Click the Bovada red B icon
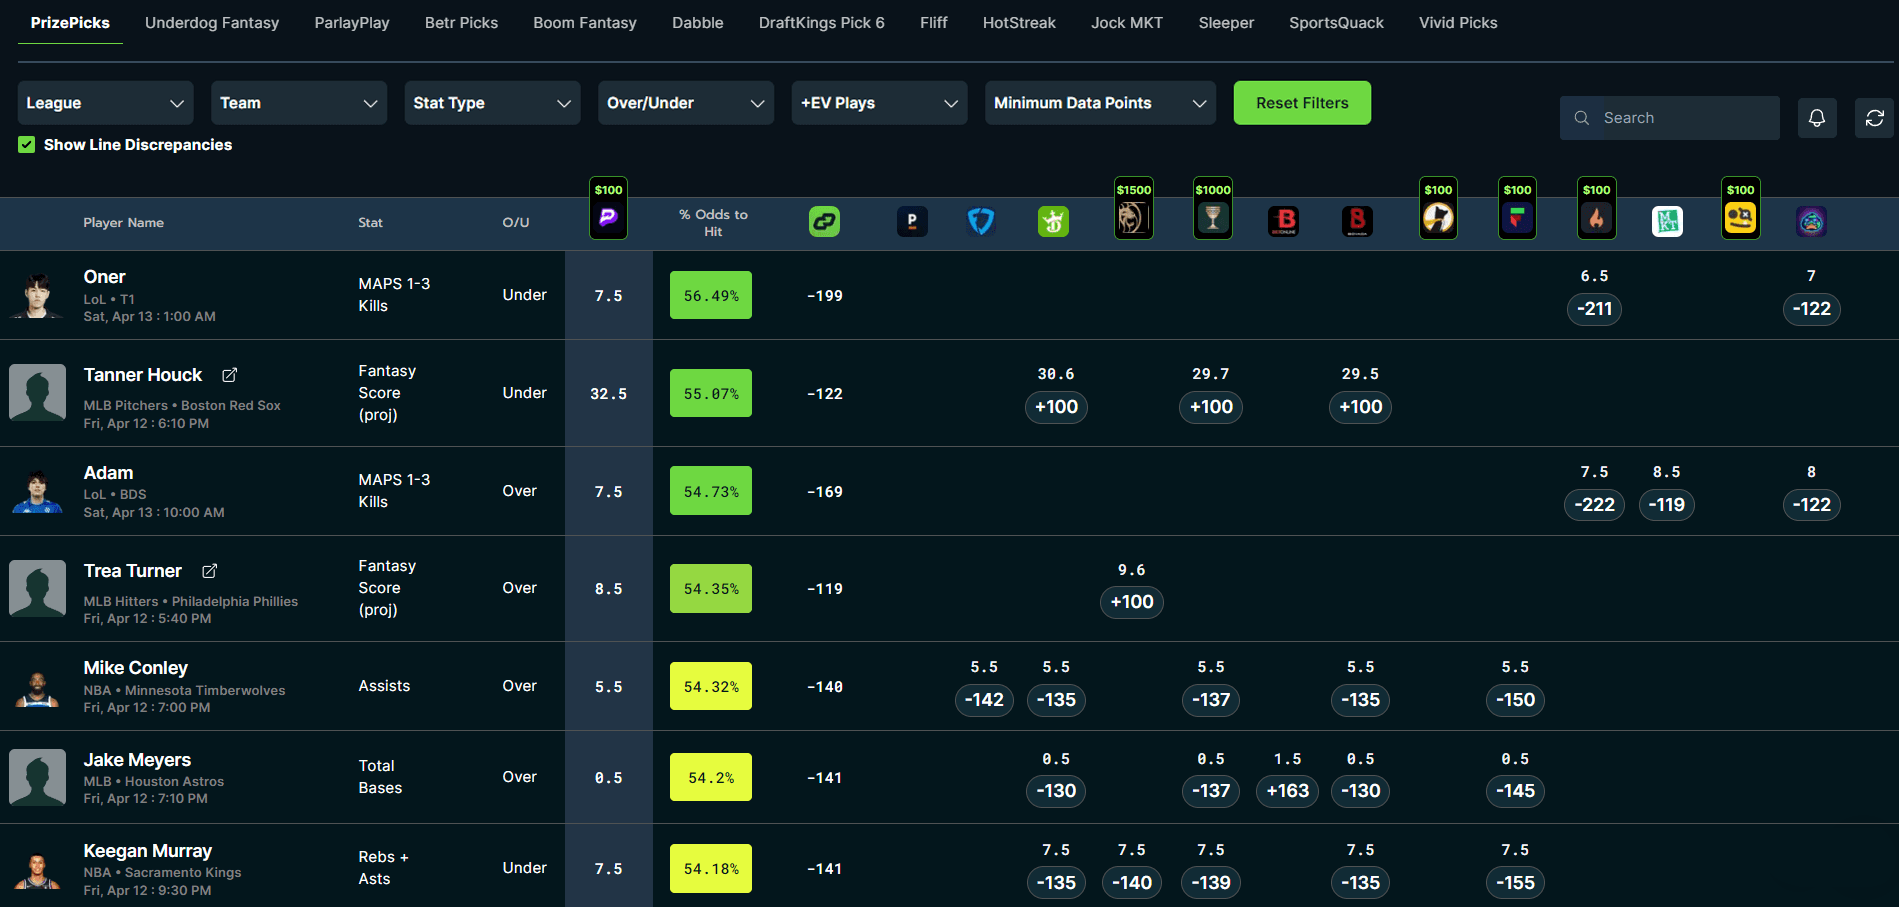The height and width of the screenshot is (907, 1899). click(x=1357, y=221)
